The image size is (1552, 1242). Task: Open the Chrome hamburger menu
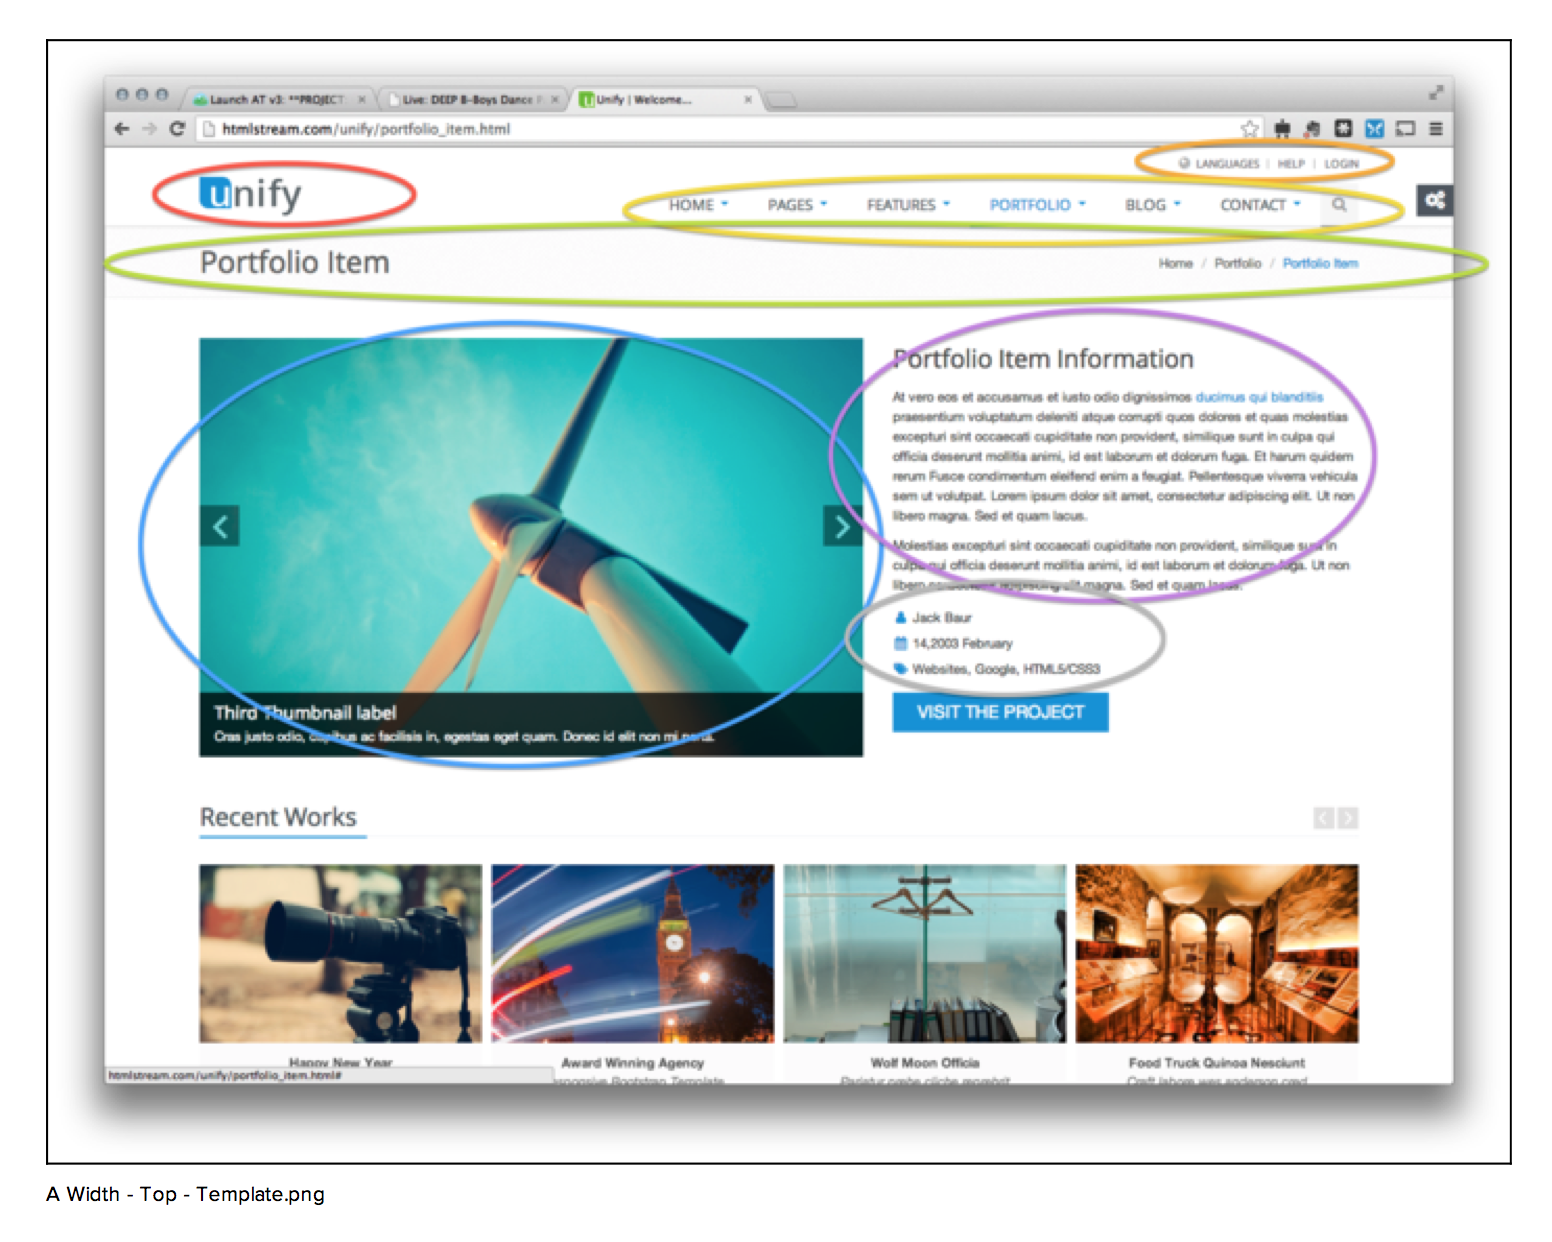click(1435, 129)
